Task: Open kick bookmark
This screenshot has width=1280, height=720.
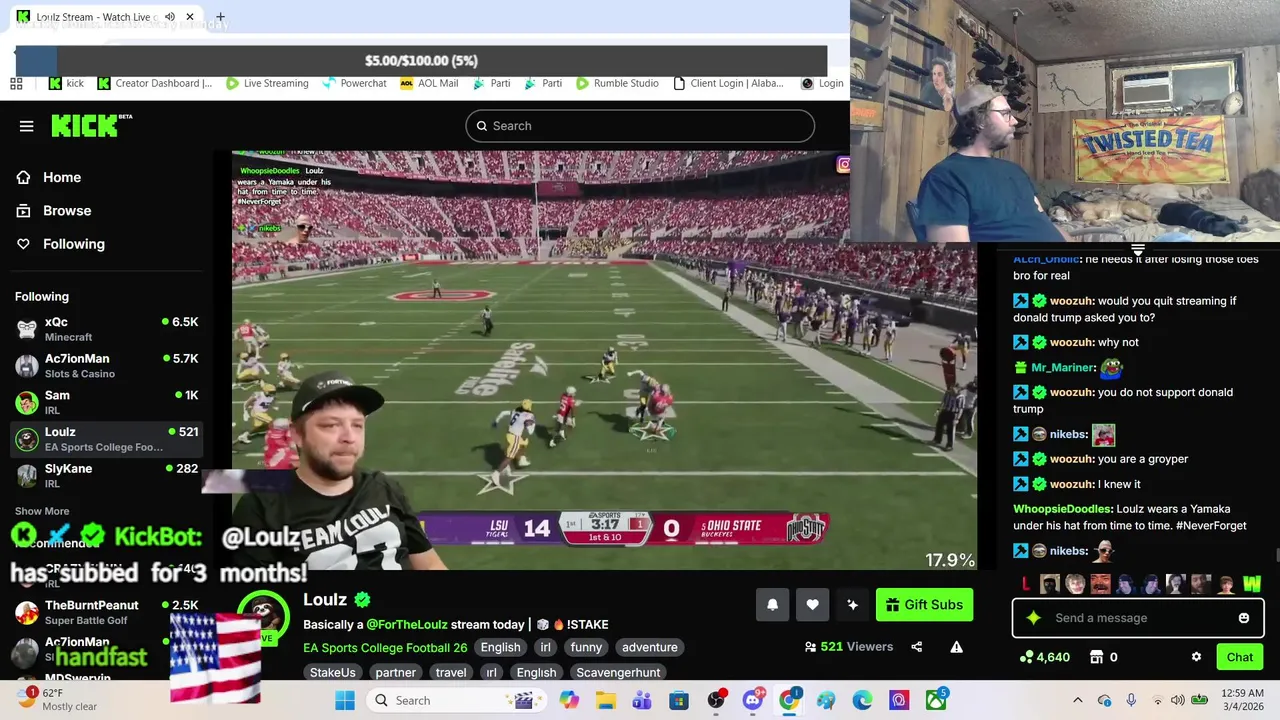Action: coord(67,84)
